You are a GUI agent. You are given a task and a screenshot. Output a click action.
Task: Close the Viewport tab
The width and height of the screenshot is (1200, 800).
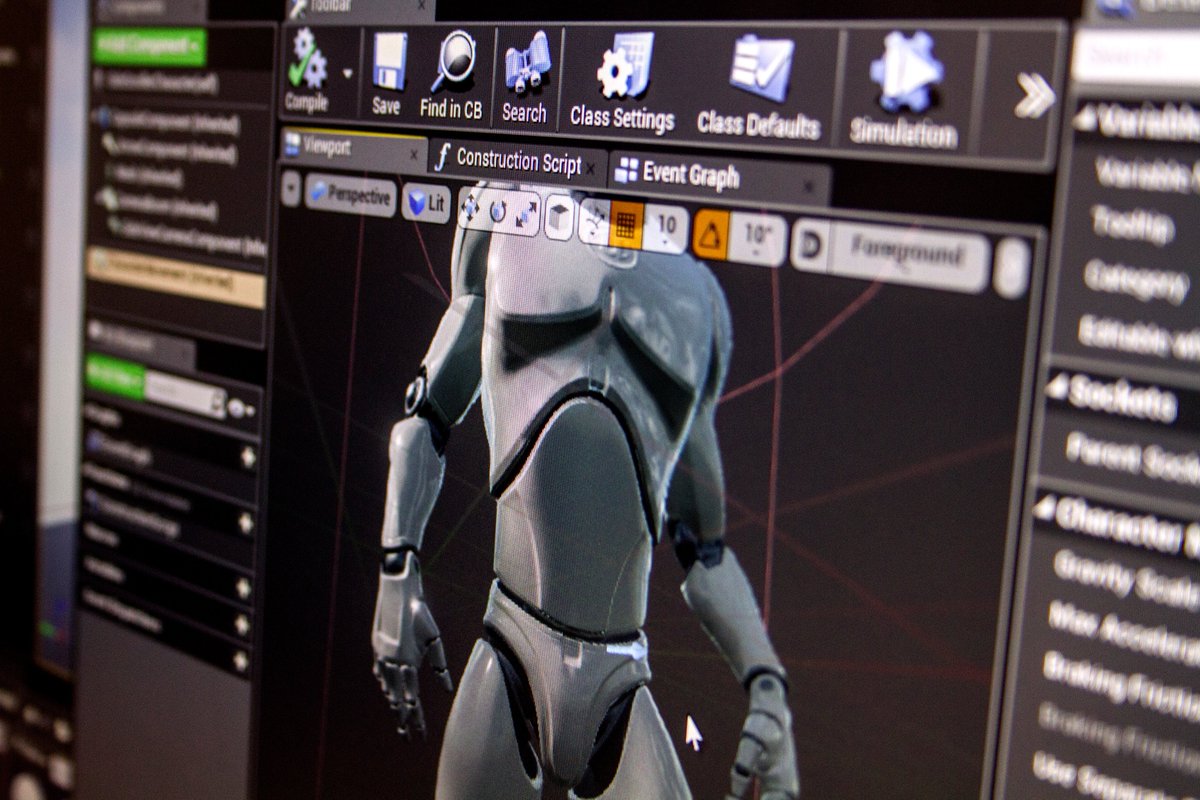coord(414,156)
